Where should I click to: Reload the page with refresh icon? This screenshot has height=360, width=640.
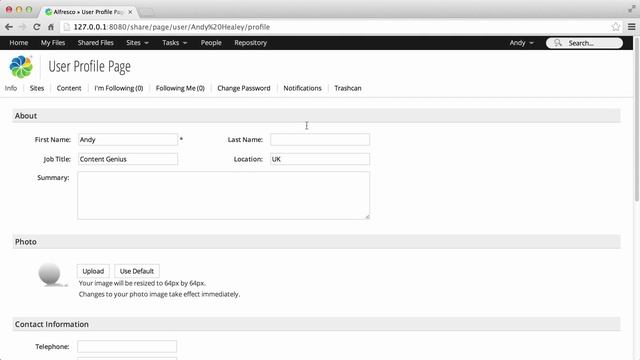coord(37,27)
